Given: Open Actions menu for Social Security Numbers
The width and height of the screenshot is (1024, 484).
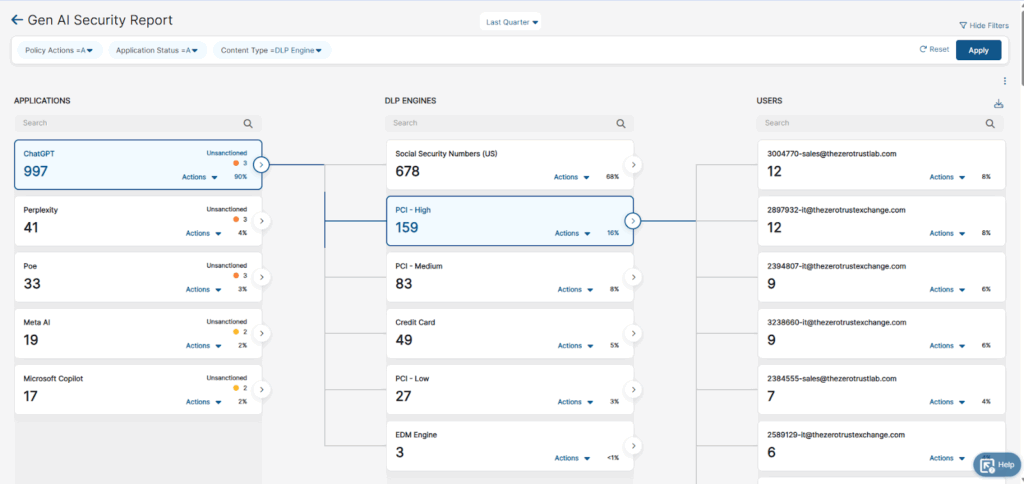Looking at the screenshot, I should 572,177.
